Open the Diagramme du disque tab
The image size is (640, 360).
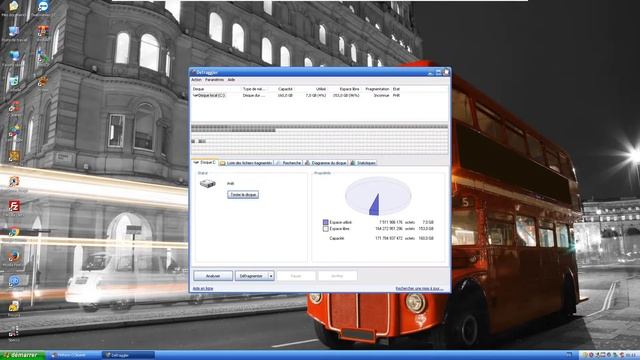point(326,163)
